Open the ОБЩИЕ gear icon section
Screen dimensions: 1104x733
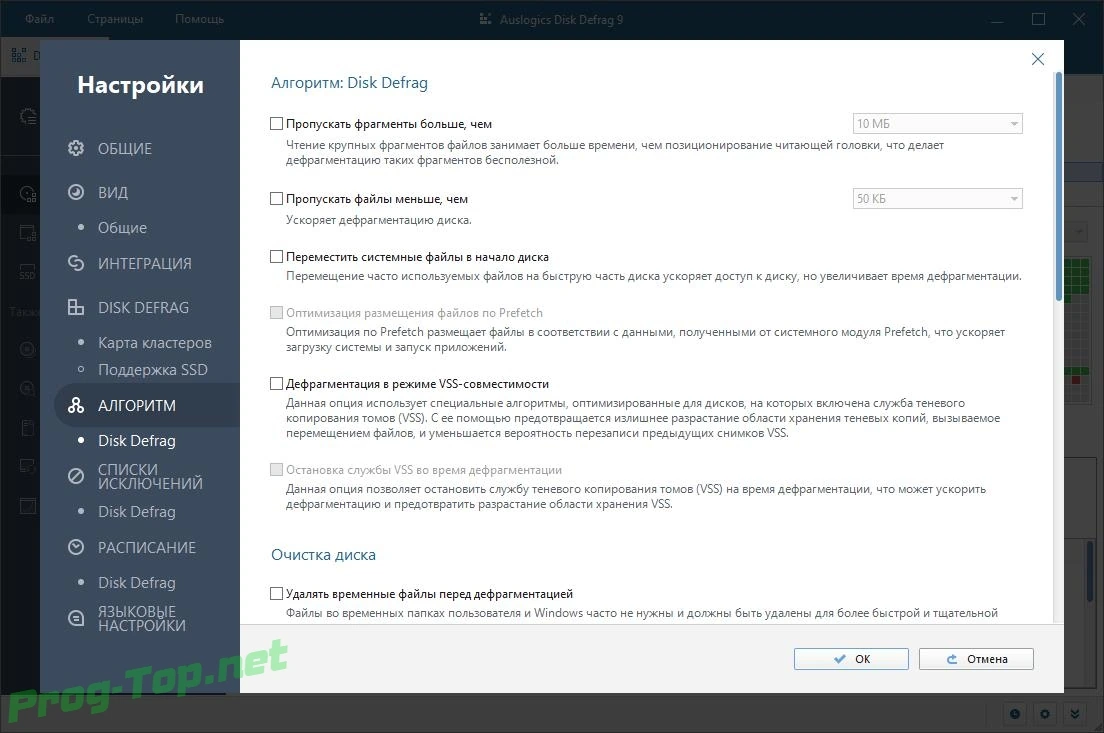coord(76,149)
